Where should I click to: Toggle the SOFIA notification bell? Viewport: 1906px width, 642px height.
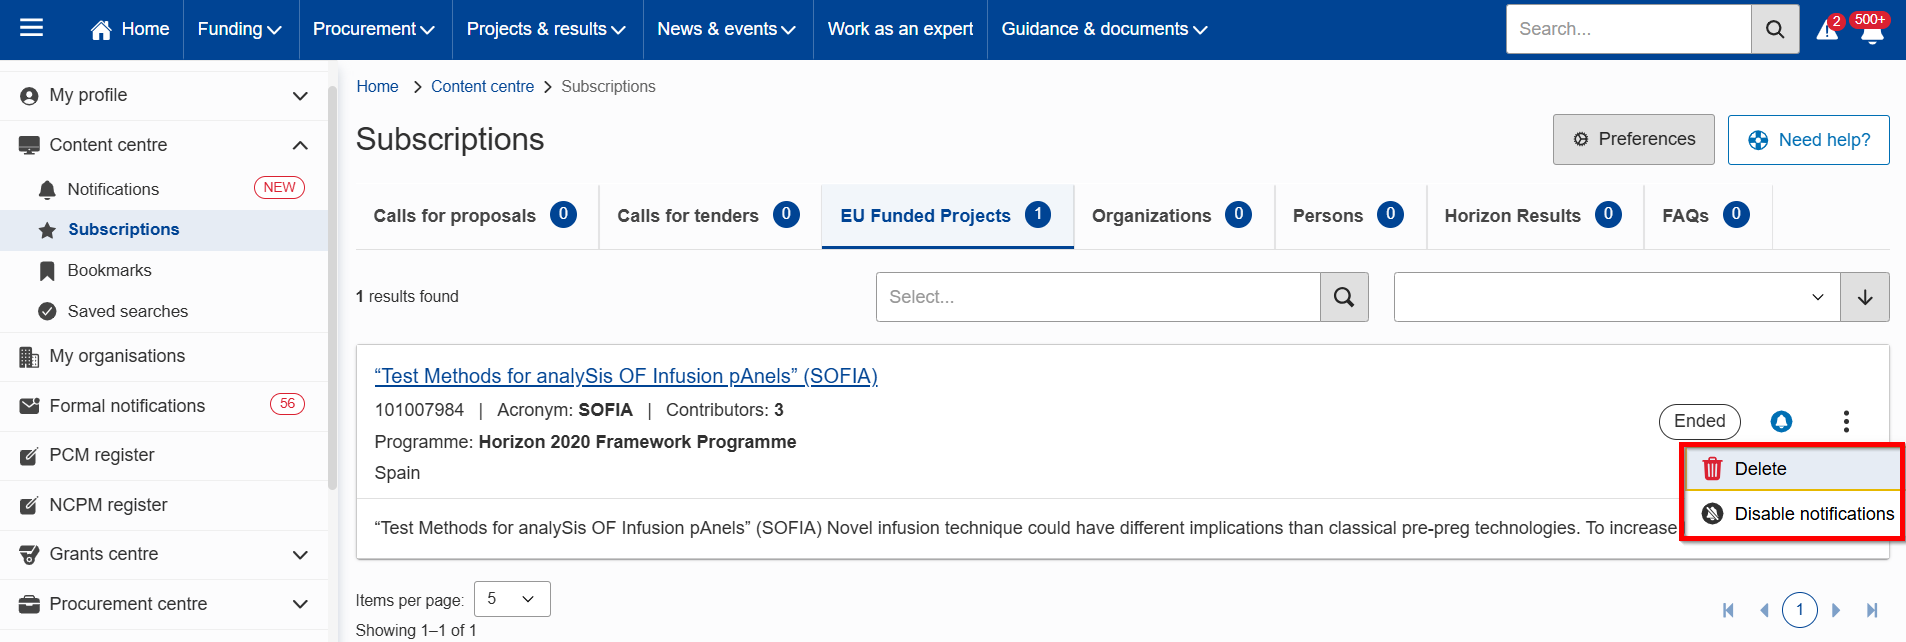click(1781, 422)
